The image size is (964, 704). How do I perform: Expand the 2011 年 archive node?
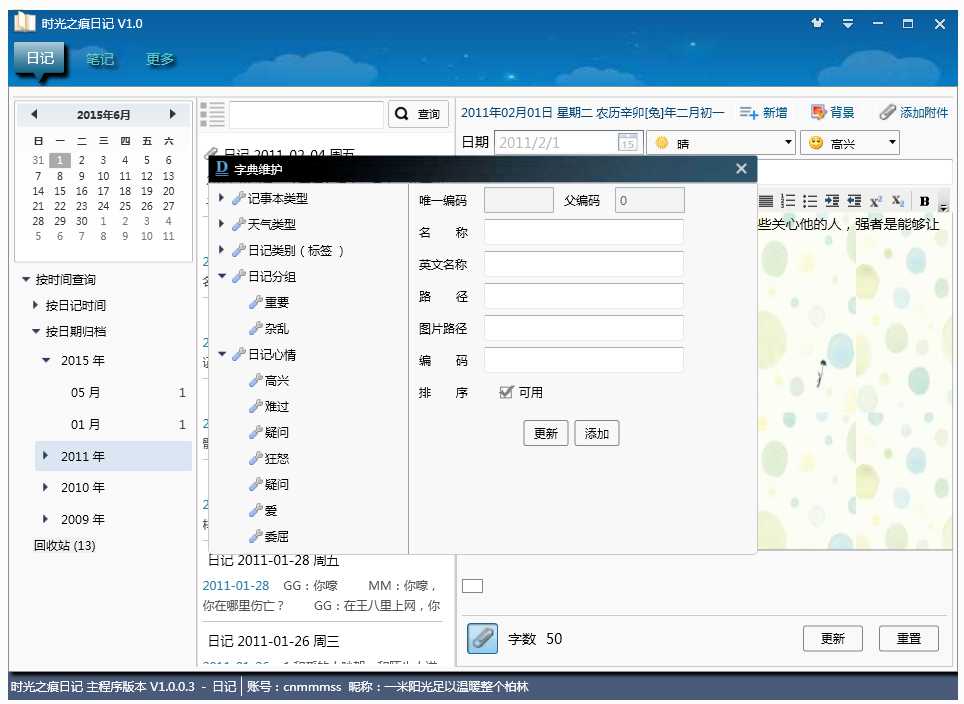point(45,456)
